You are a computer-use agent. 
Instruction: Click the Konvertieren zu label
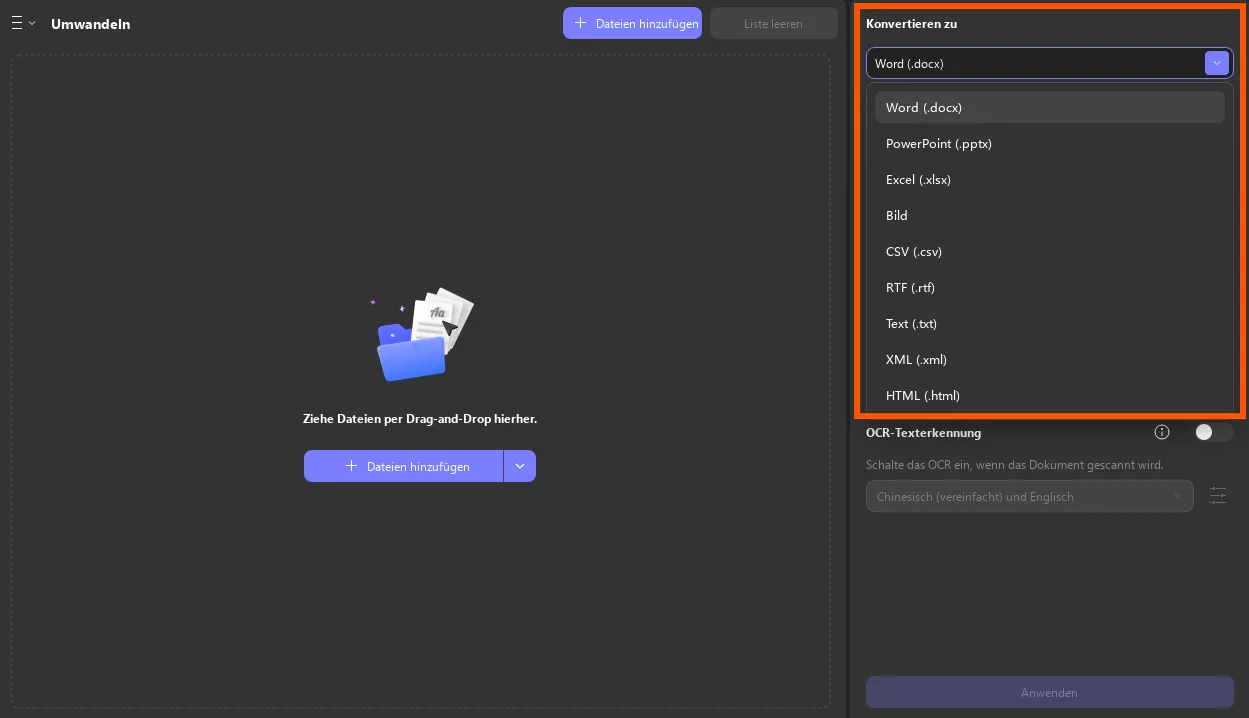[911, 23]
